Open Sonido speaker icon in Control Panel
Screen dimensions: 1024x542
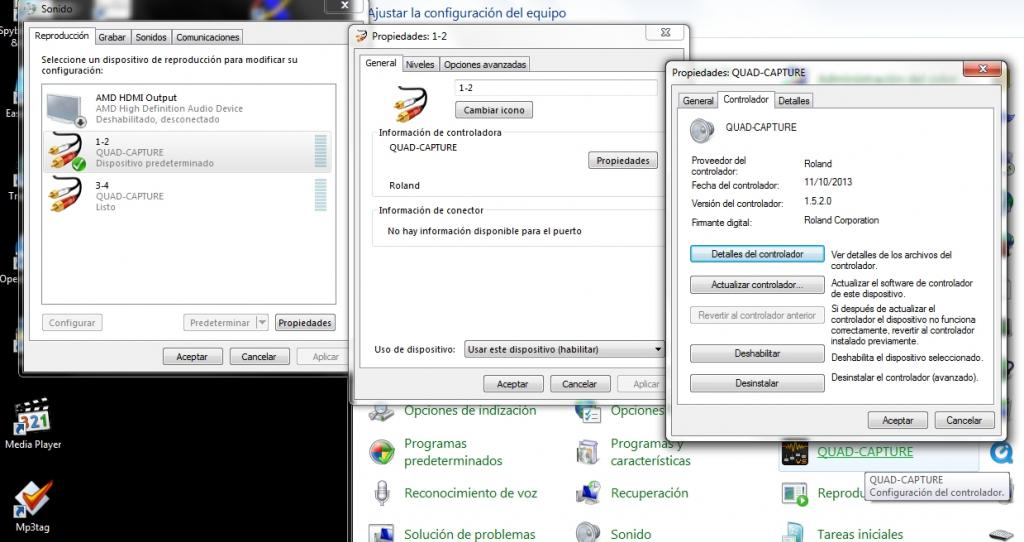588,532
